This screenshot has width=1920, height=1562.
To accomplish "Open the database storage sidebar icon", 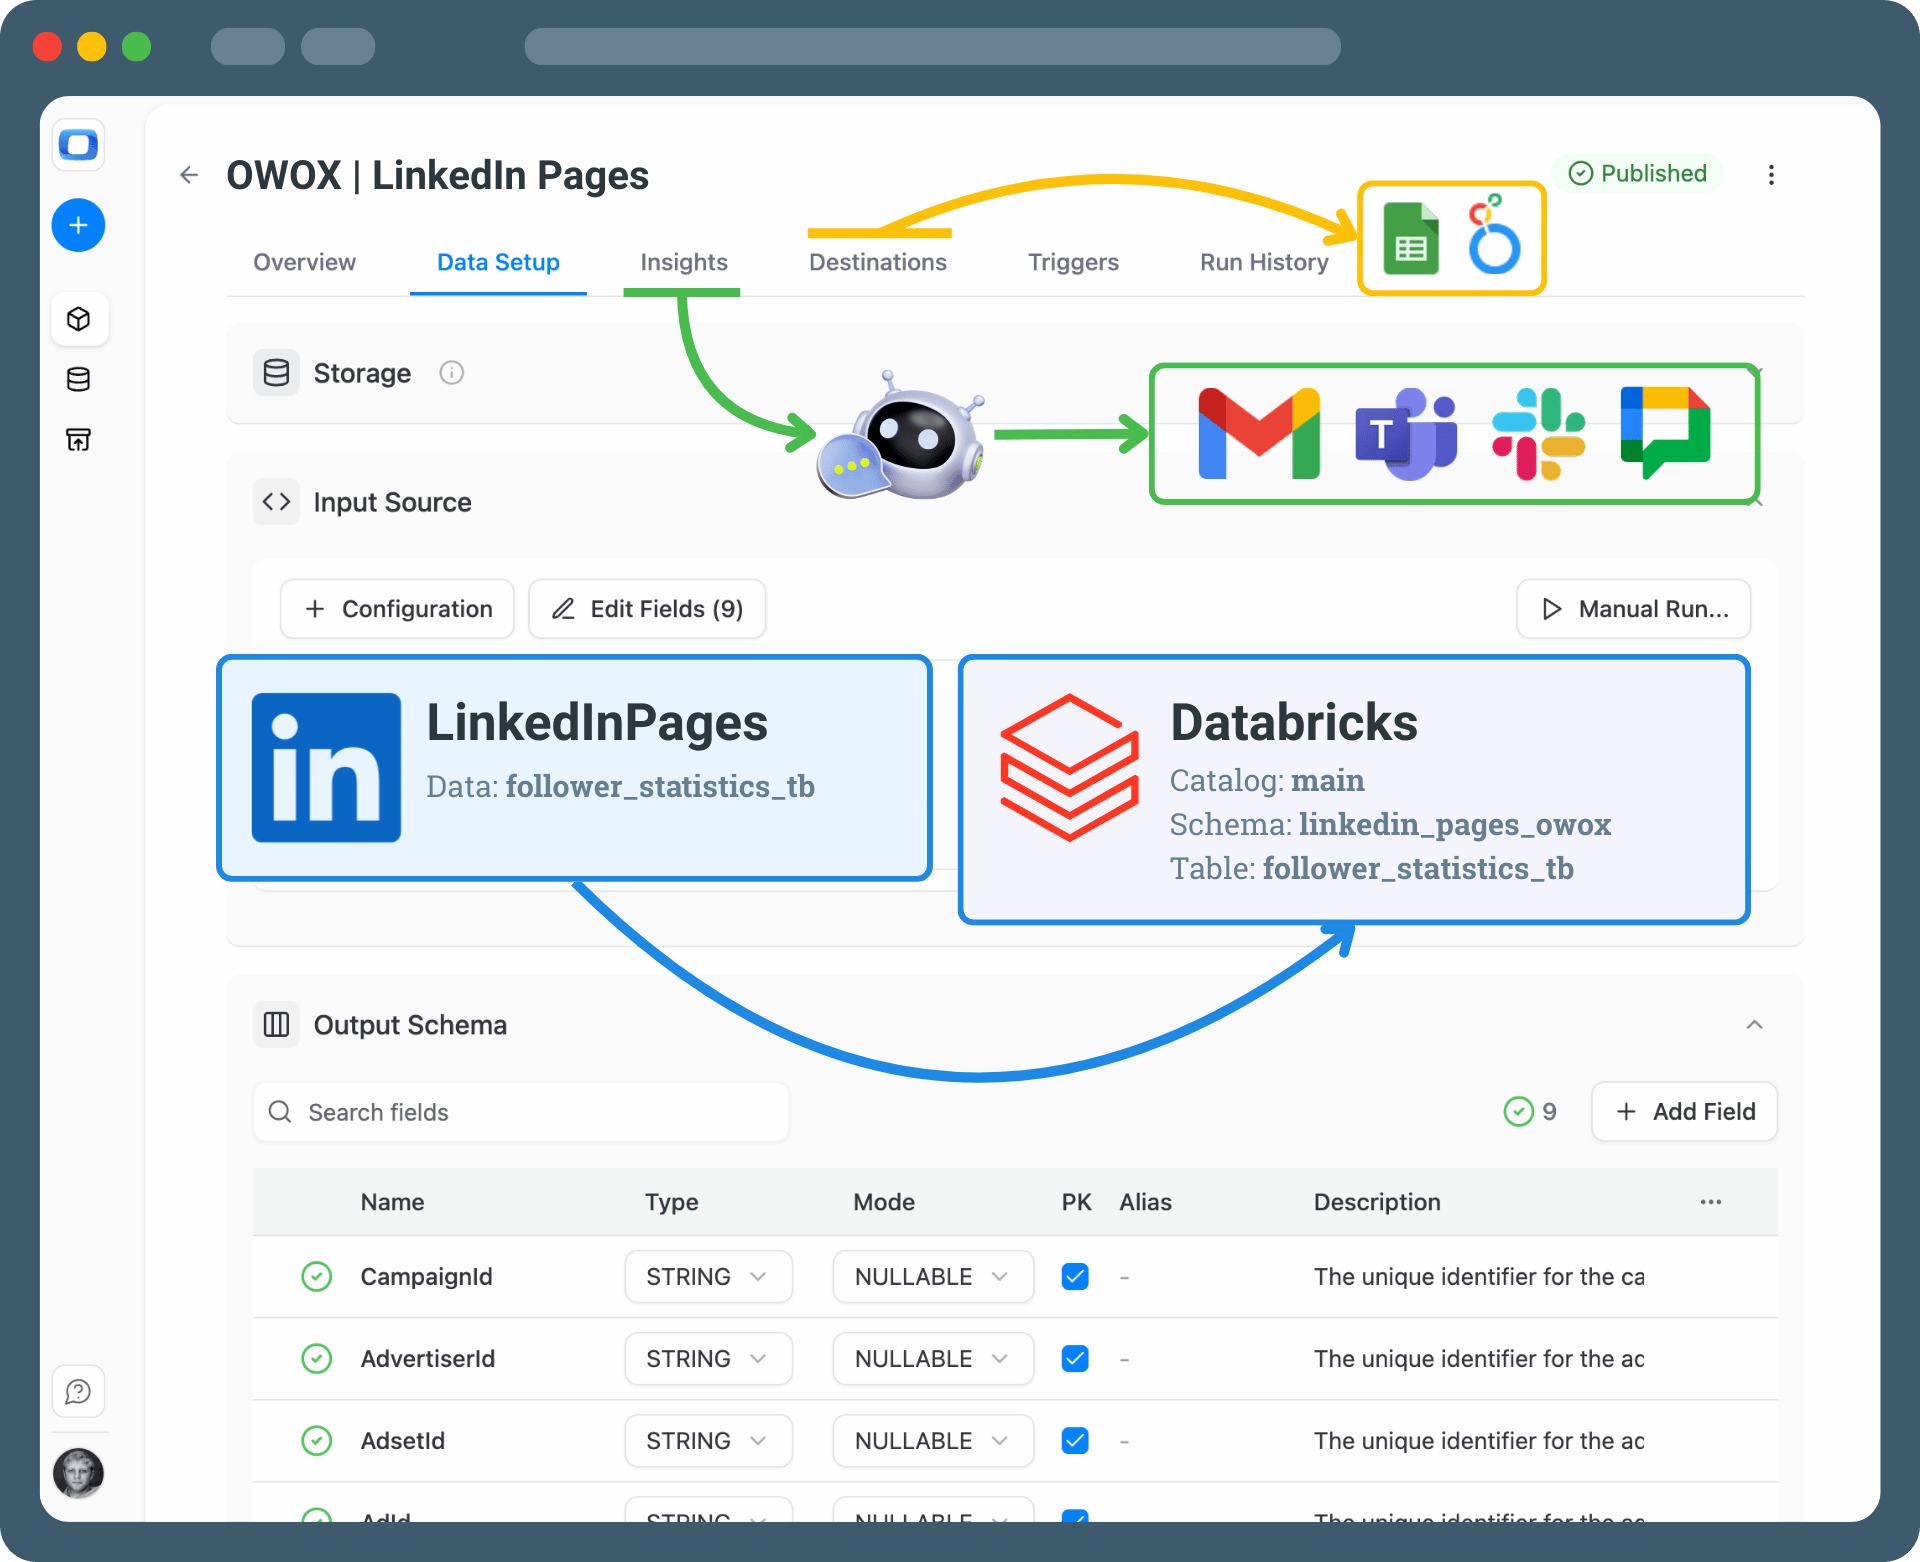I will [78, 379].
